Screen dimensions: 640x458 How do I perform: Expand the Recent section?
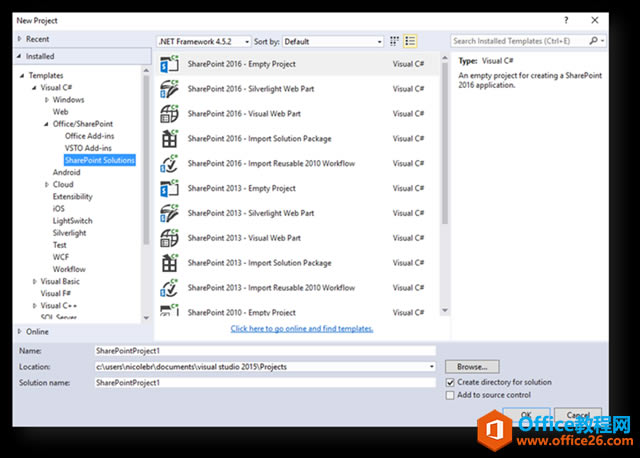click(19, 39)
